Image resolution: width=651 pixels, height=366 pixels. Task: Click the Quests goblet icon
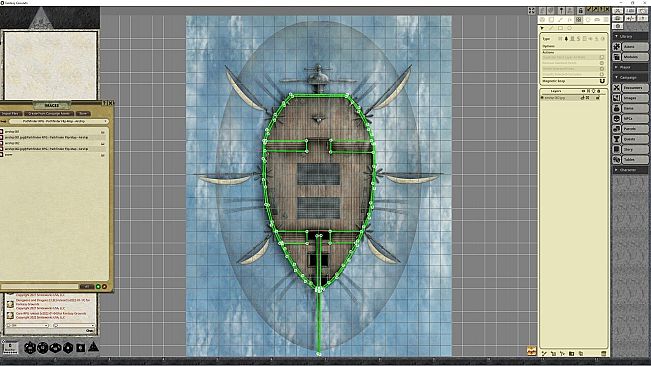(617, 139)
